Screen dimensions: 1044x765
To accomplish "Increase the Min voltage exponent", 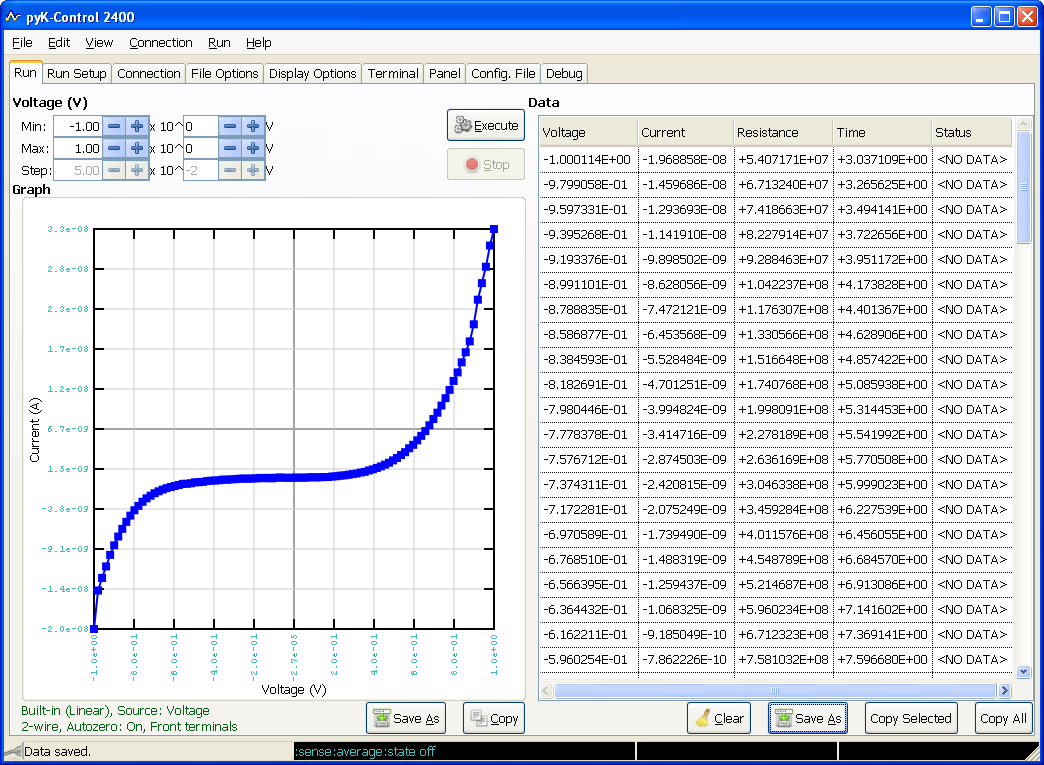I will 252,126.
